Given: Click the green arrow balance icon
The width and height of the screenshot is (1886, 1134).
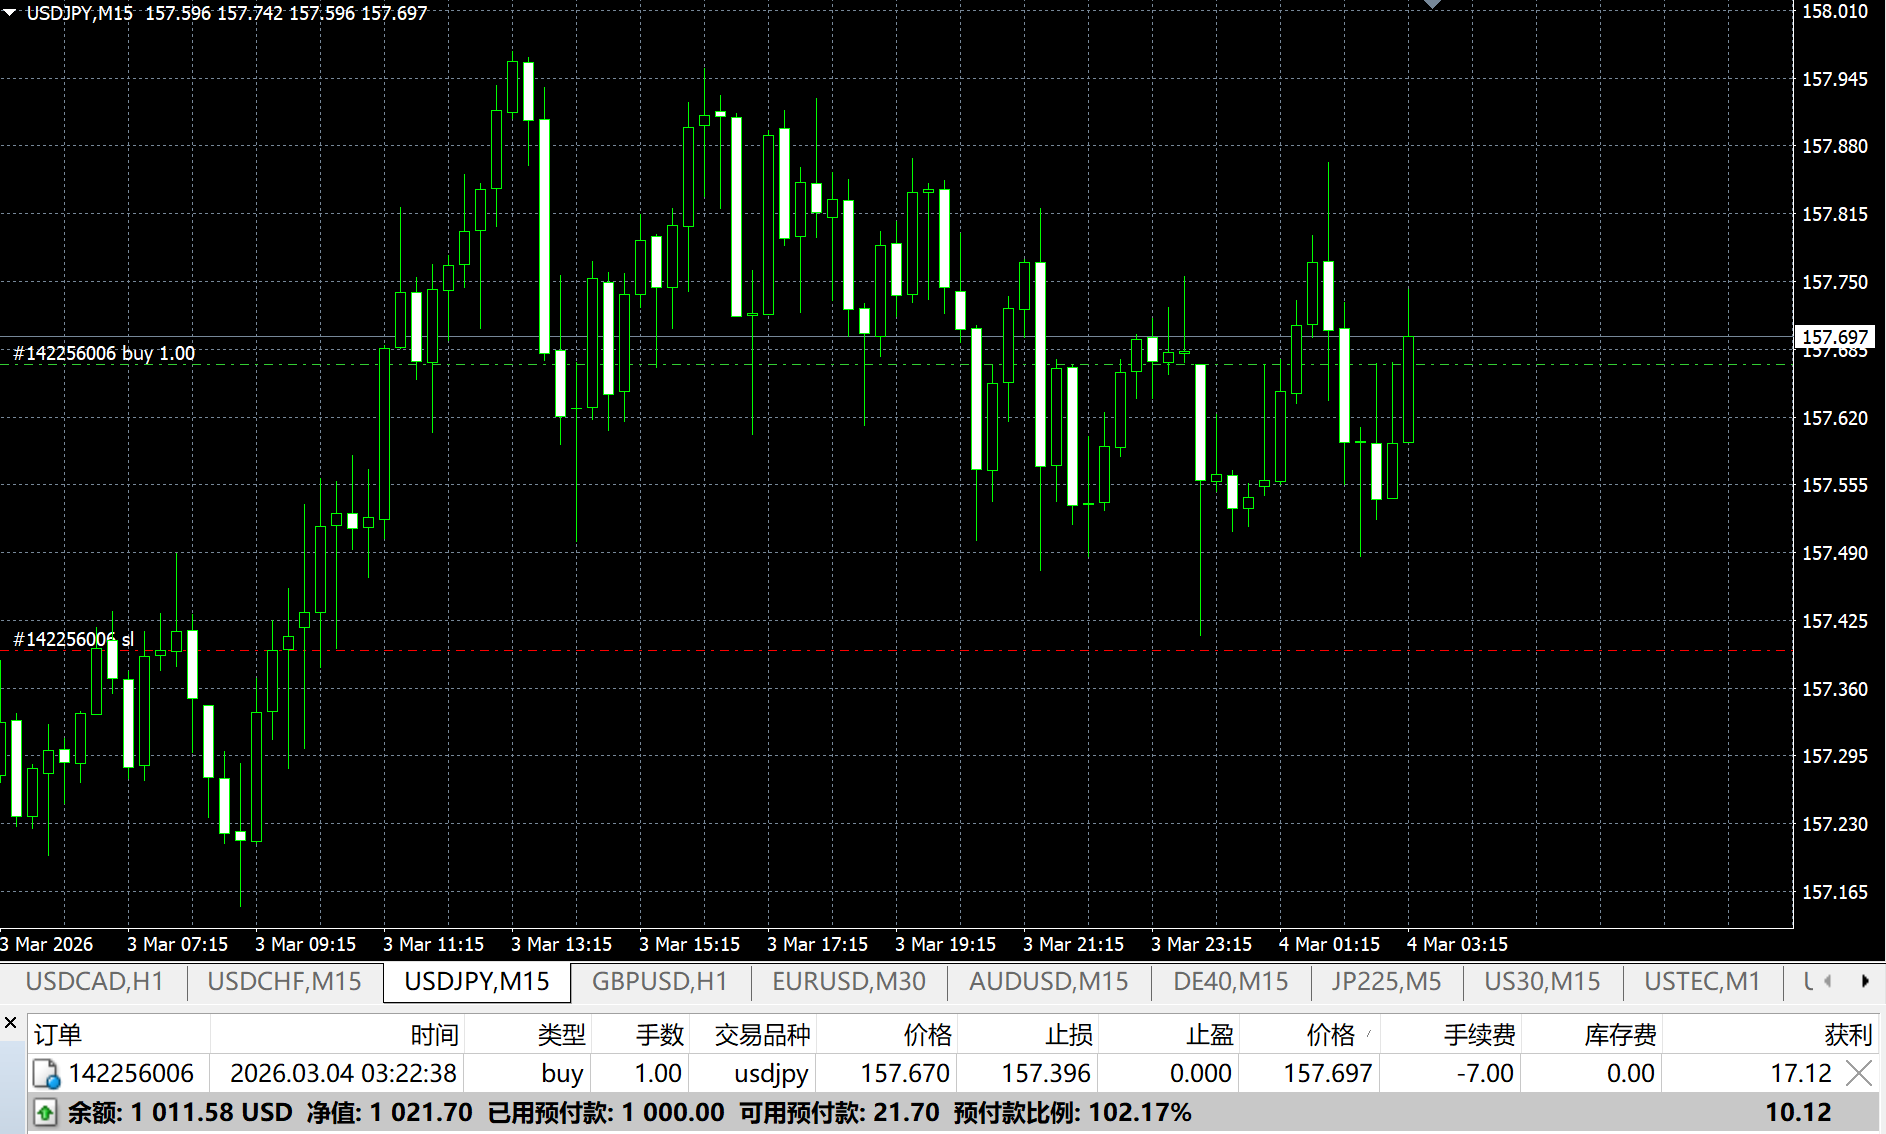Looking at the screenshot, I should click(45, 1112).
